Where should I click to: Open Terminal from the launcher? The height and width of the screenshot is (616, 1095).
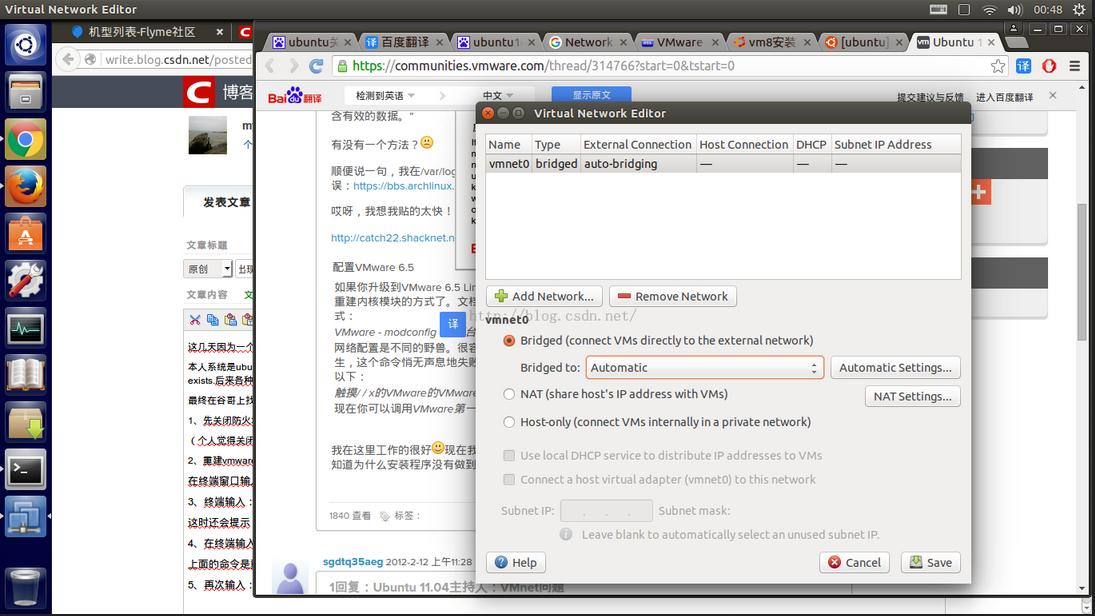click(26, 469)
